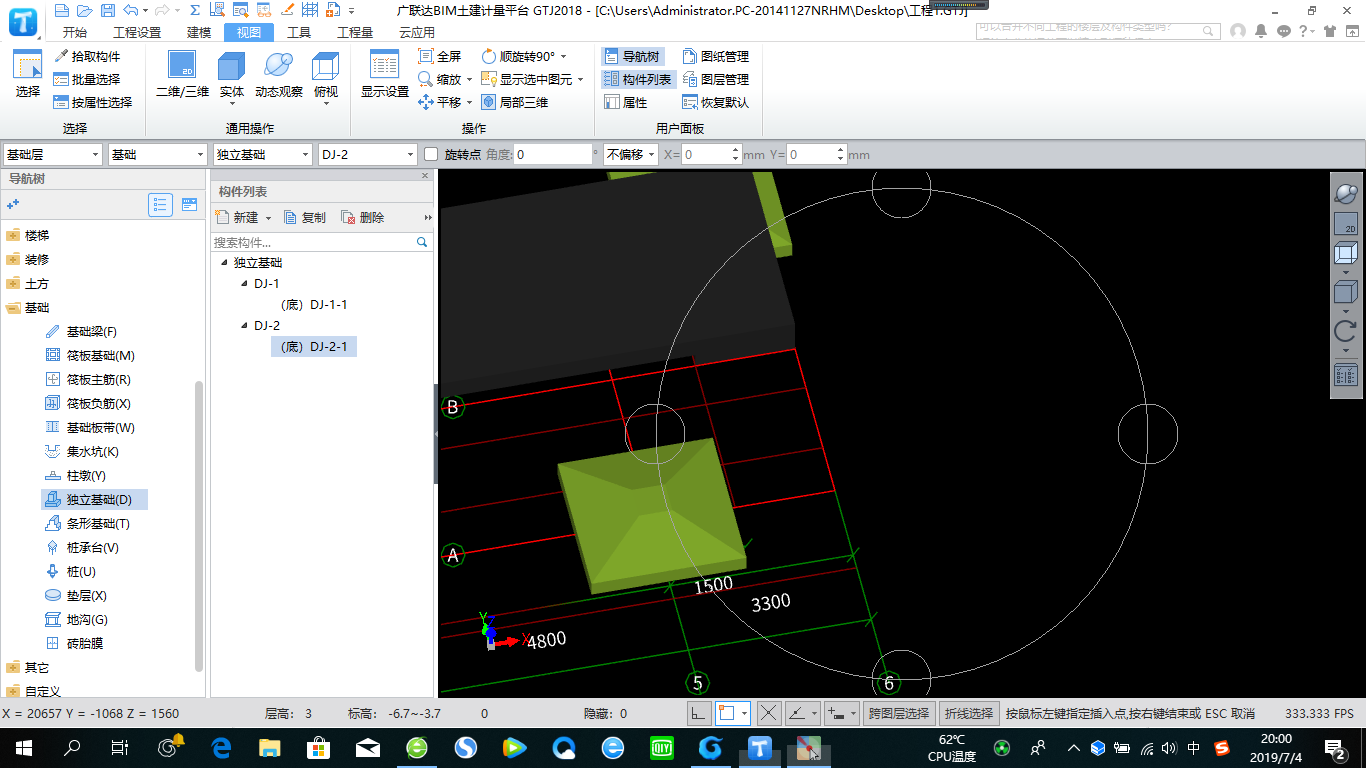Open the 不偏移 offset dropdown
Viewport: 1366px width, 768px height.
point(630,154)
